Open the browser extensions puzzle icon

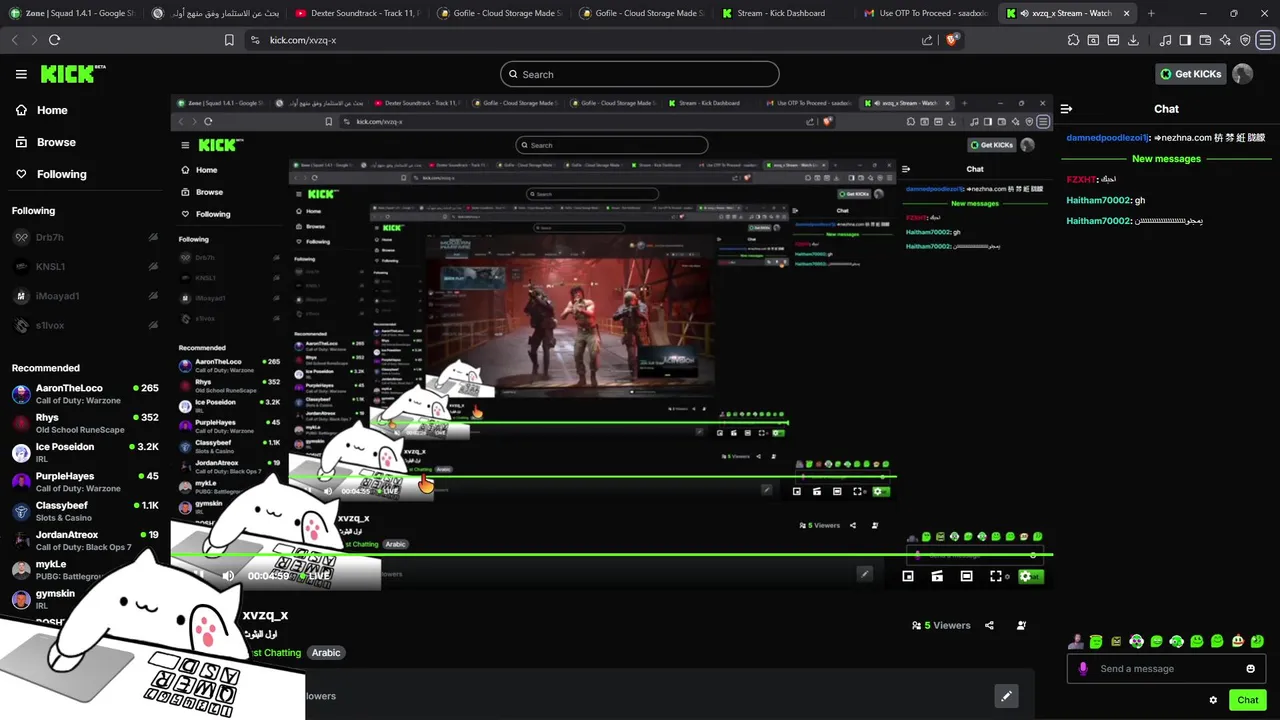point(1073,40)
